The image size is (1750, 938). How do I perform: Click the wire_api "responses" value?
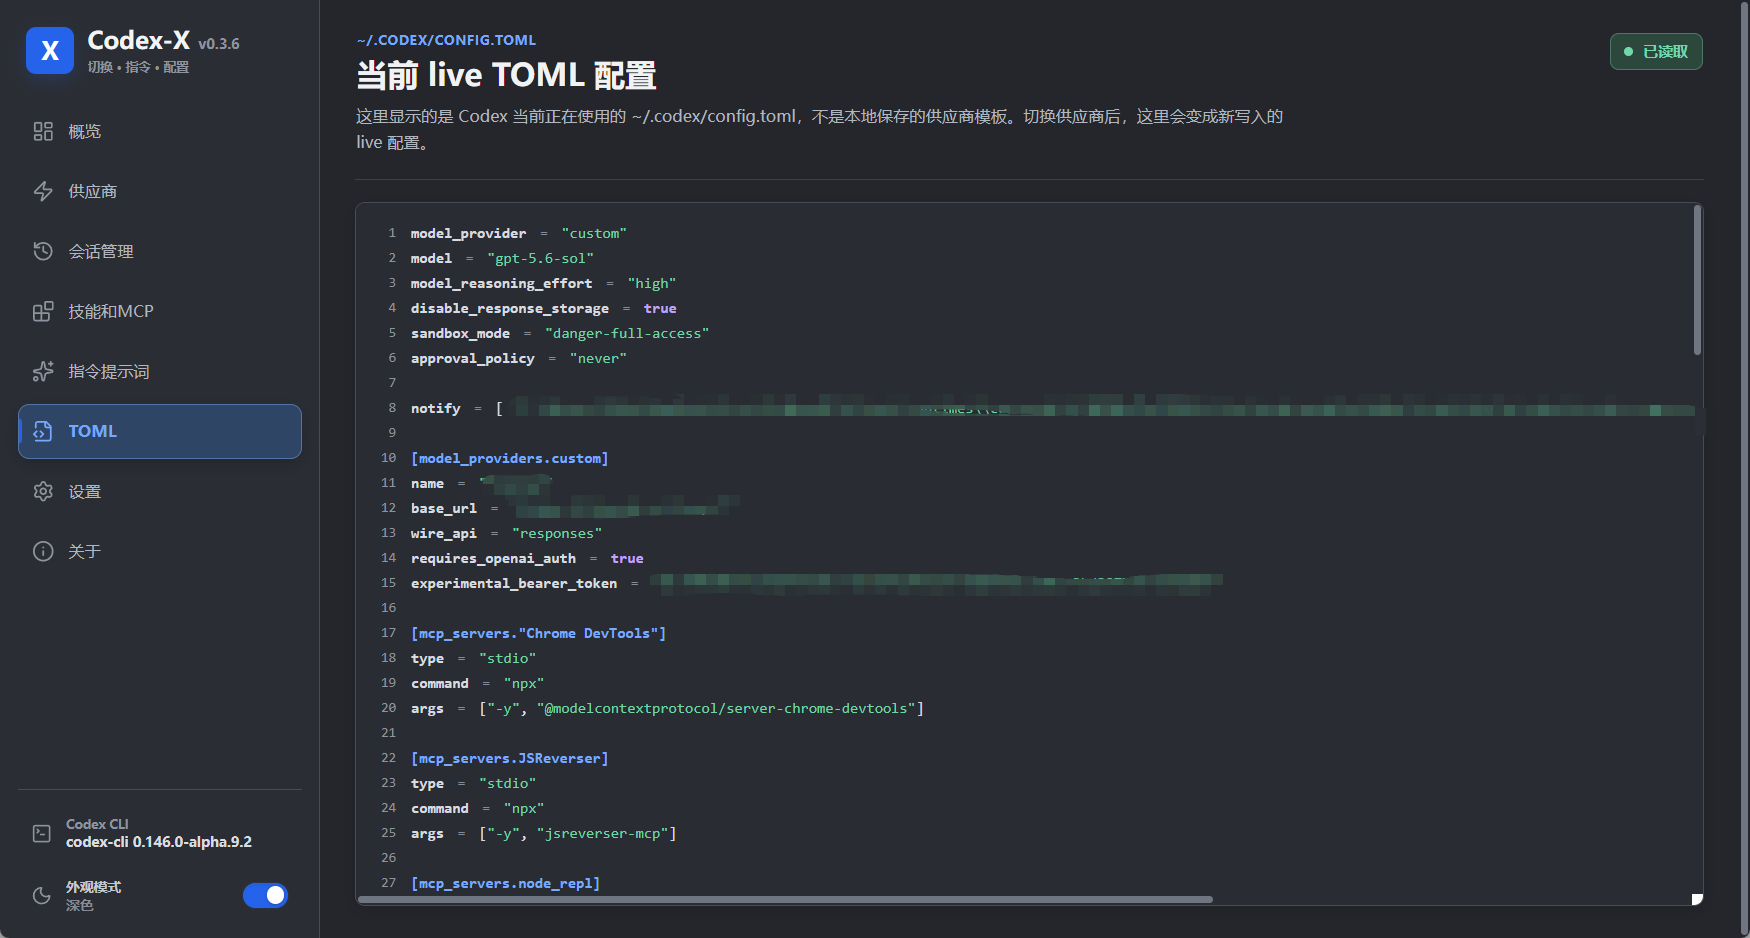pyautogui.click(x=557, y=533)
